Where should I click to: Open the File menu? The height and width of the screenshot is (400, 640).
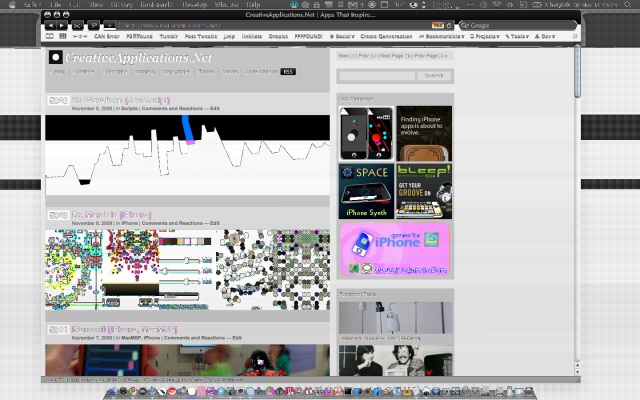click(x=56, y=4)
